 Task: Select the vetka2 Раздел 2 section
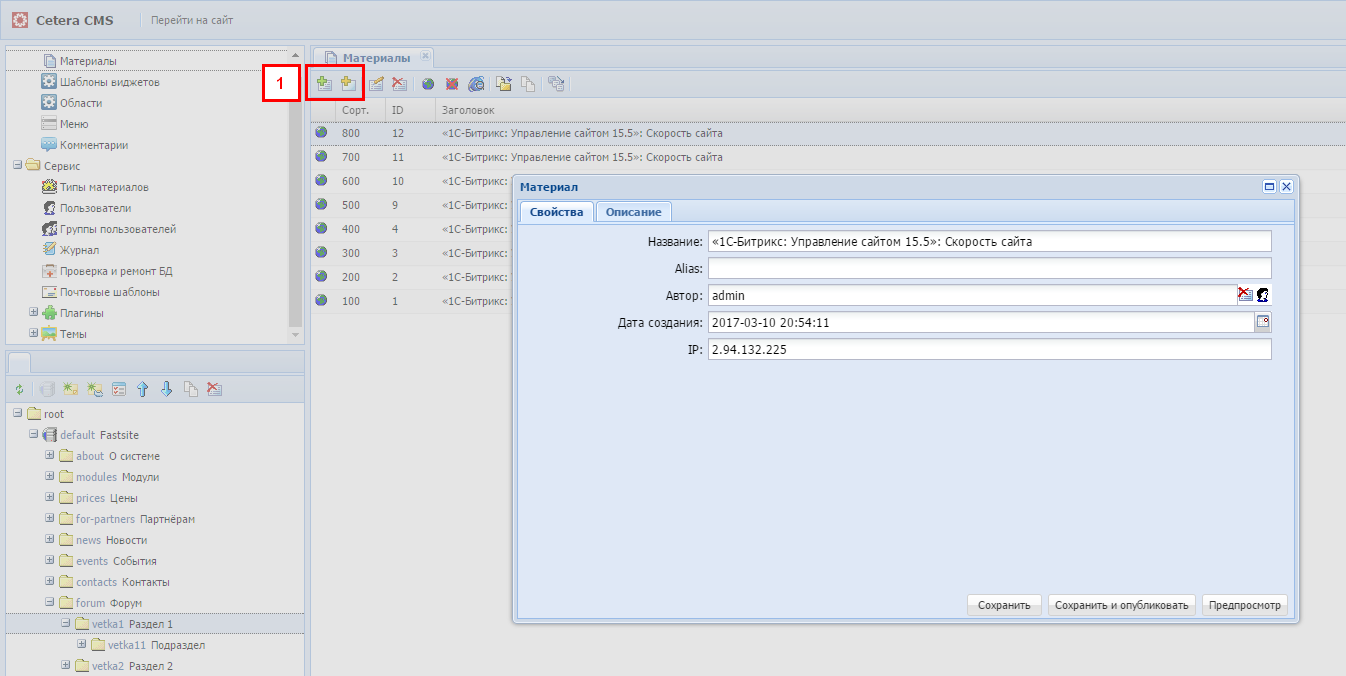pyautogui.click(x=132, y=666)
